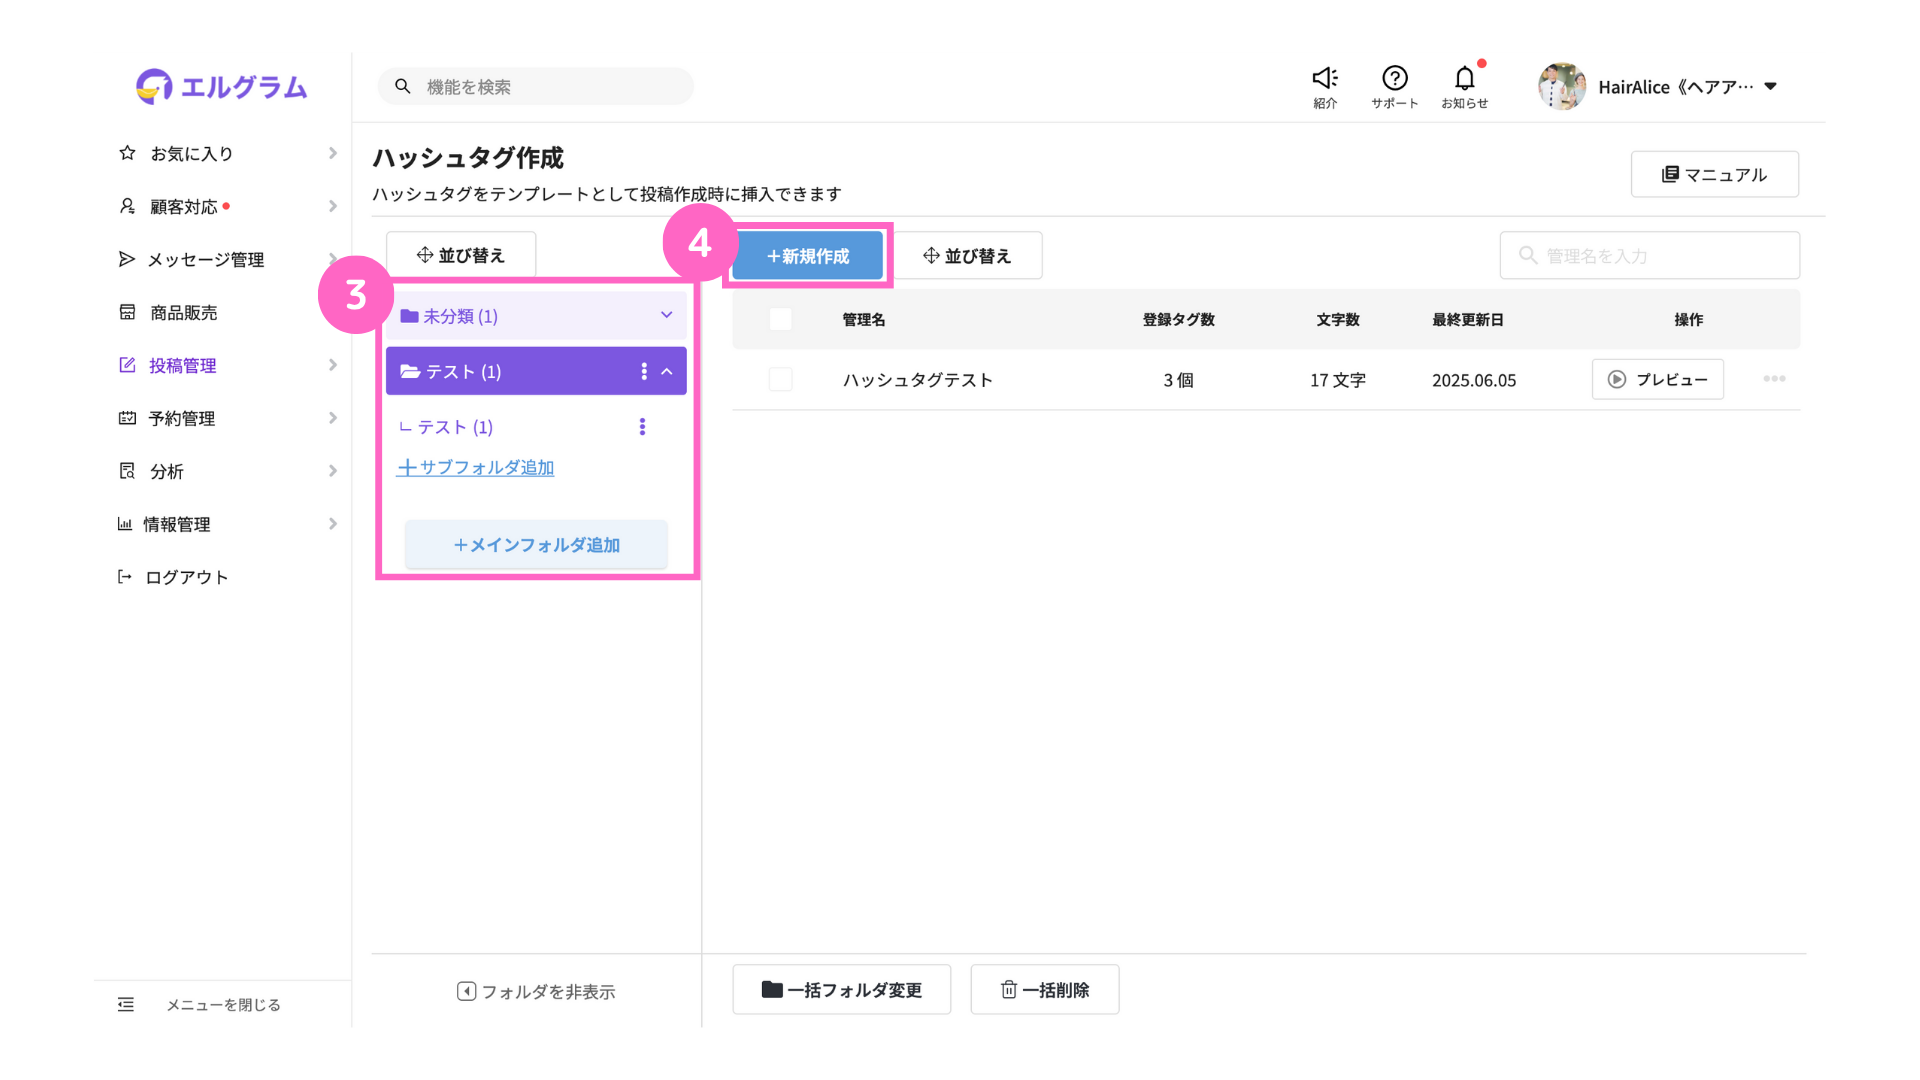Click メニューを閉じる text
Screen dimensions: 1920x1080
tap(223, 1004)
